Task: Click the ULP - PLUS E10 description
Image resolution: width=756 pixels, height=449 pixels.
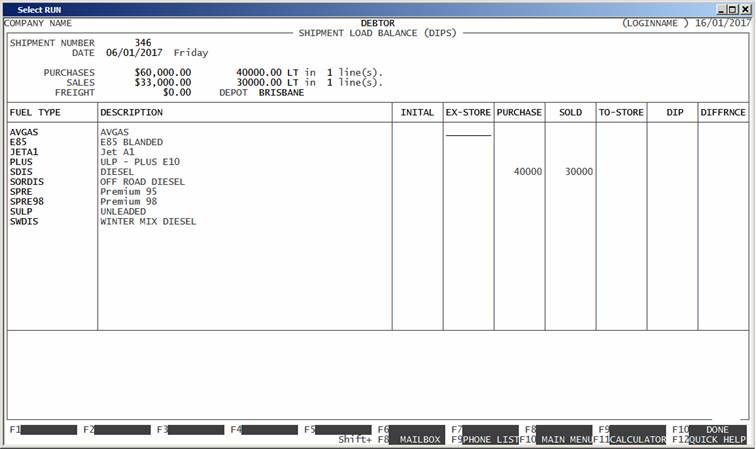Action: [x=140, y=162]
